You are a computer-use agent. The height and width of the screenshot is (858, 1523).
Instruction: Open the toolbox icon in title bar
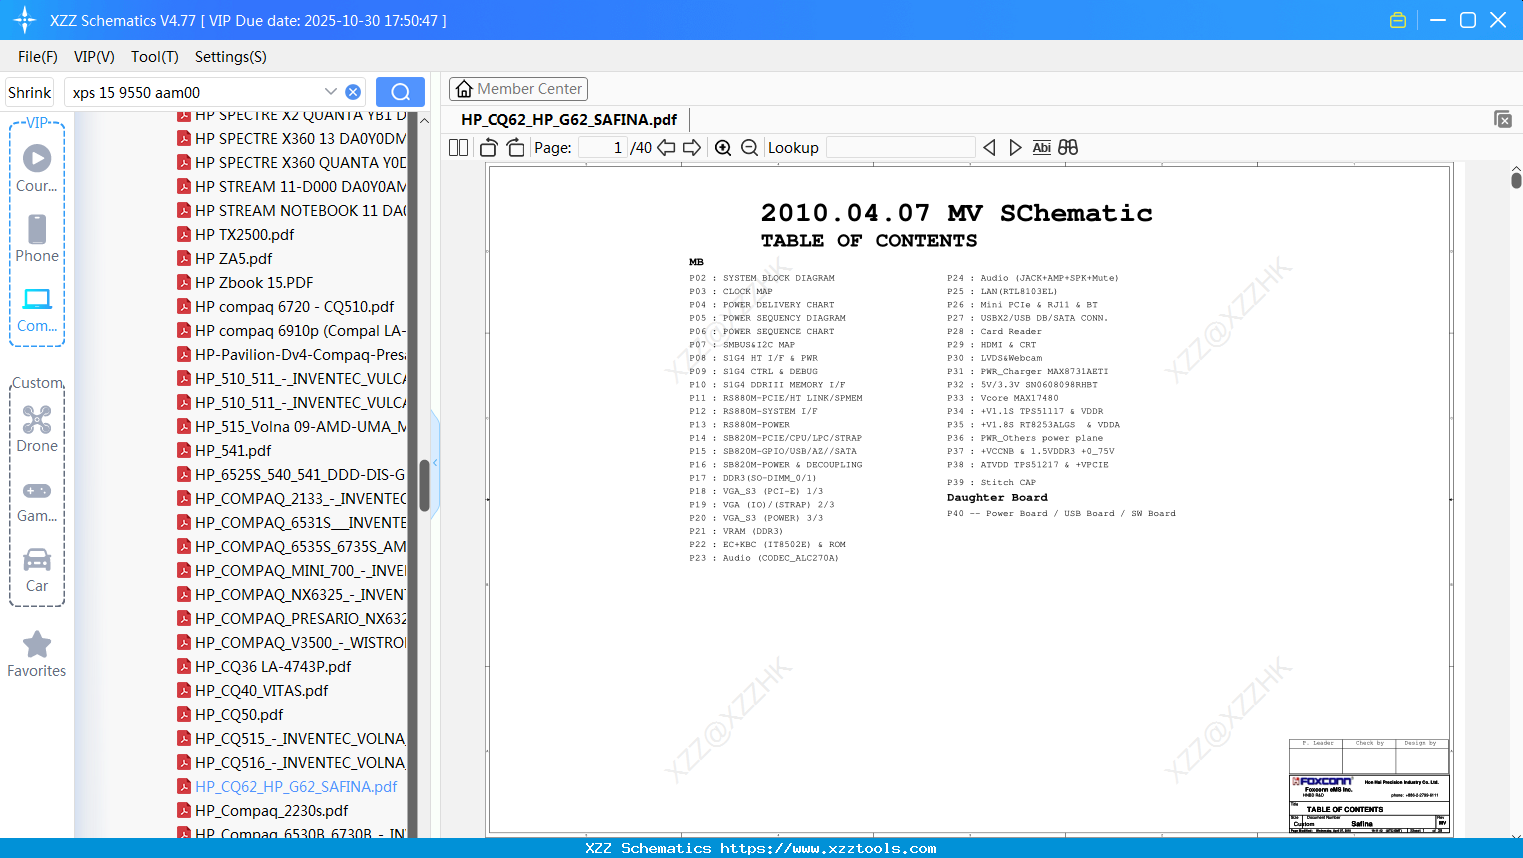point(1398,20)
